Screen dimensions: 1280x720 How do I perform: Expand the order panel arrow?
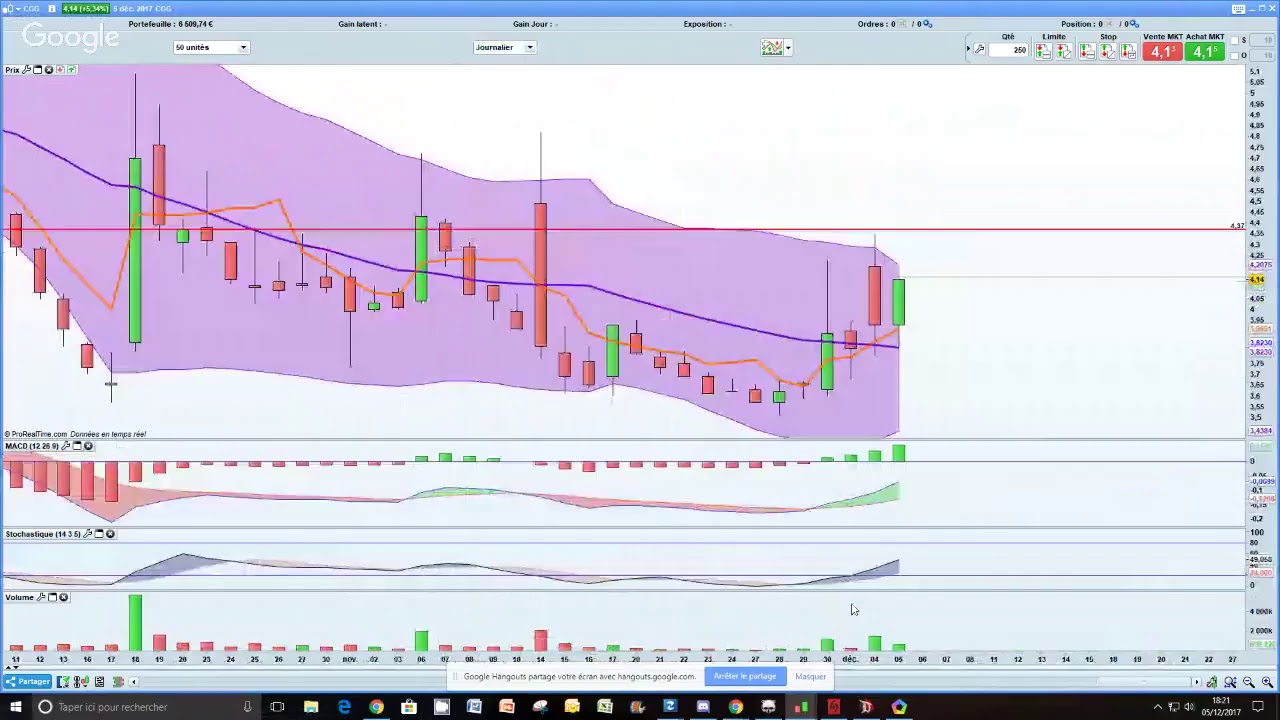tap(968, 48)
